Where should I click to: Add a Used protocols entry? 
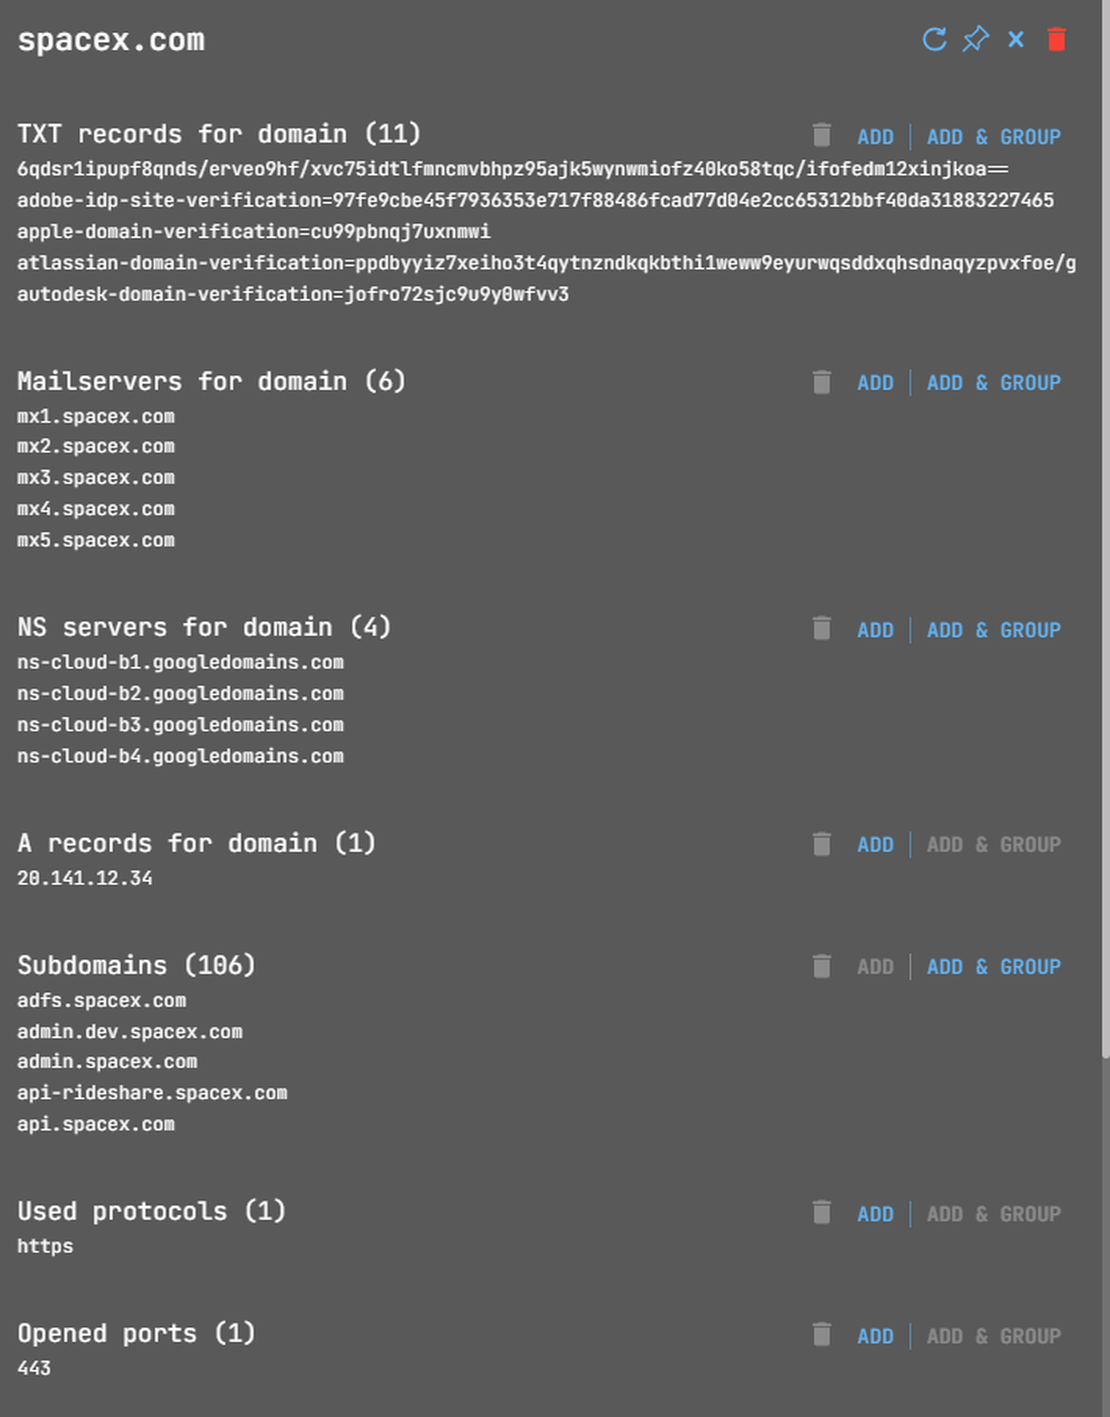tap(875, 1213)
